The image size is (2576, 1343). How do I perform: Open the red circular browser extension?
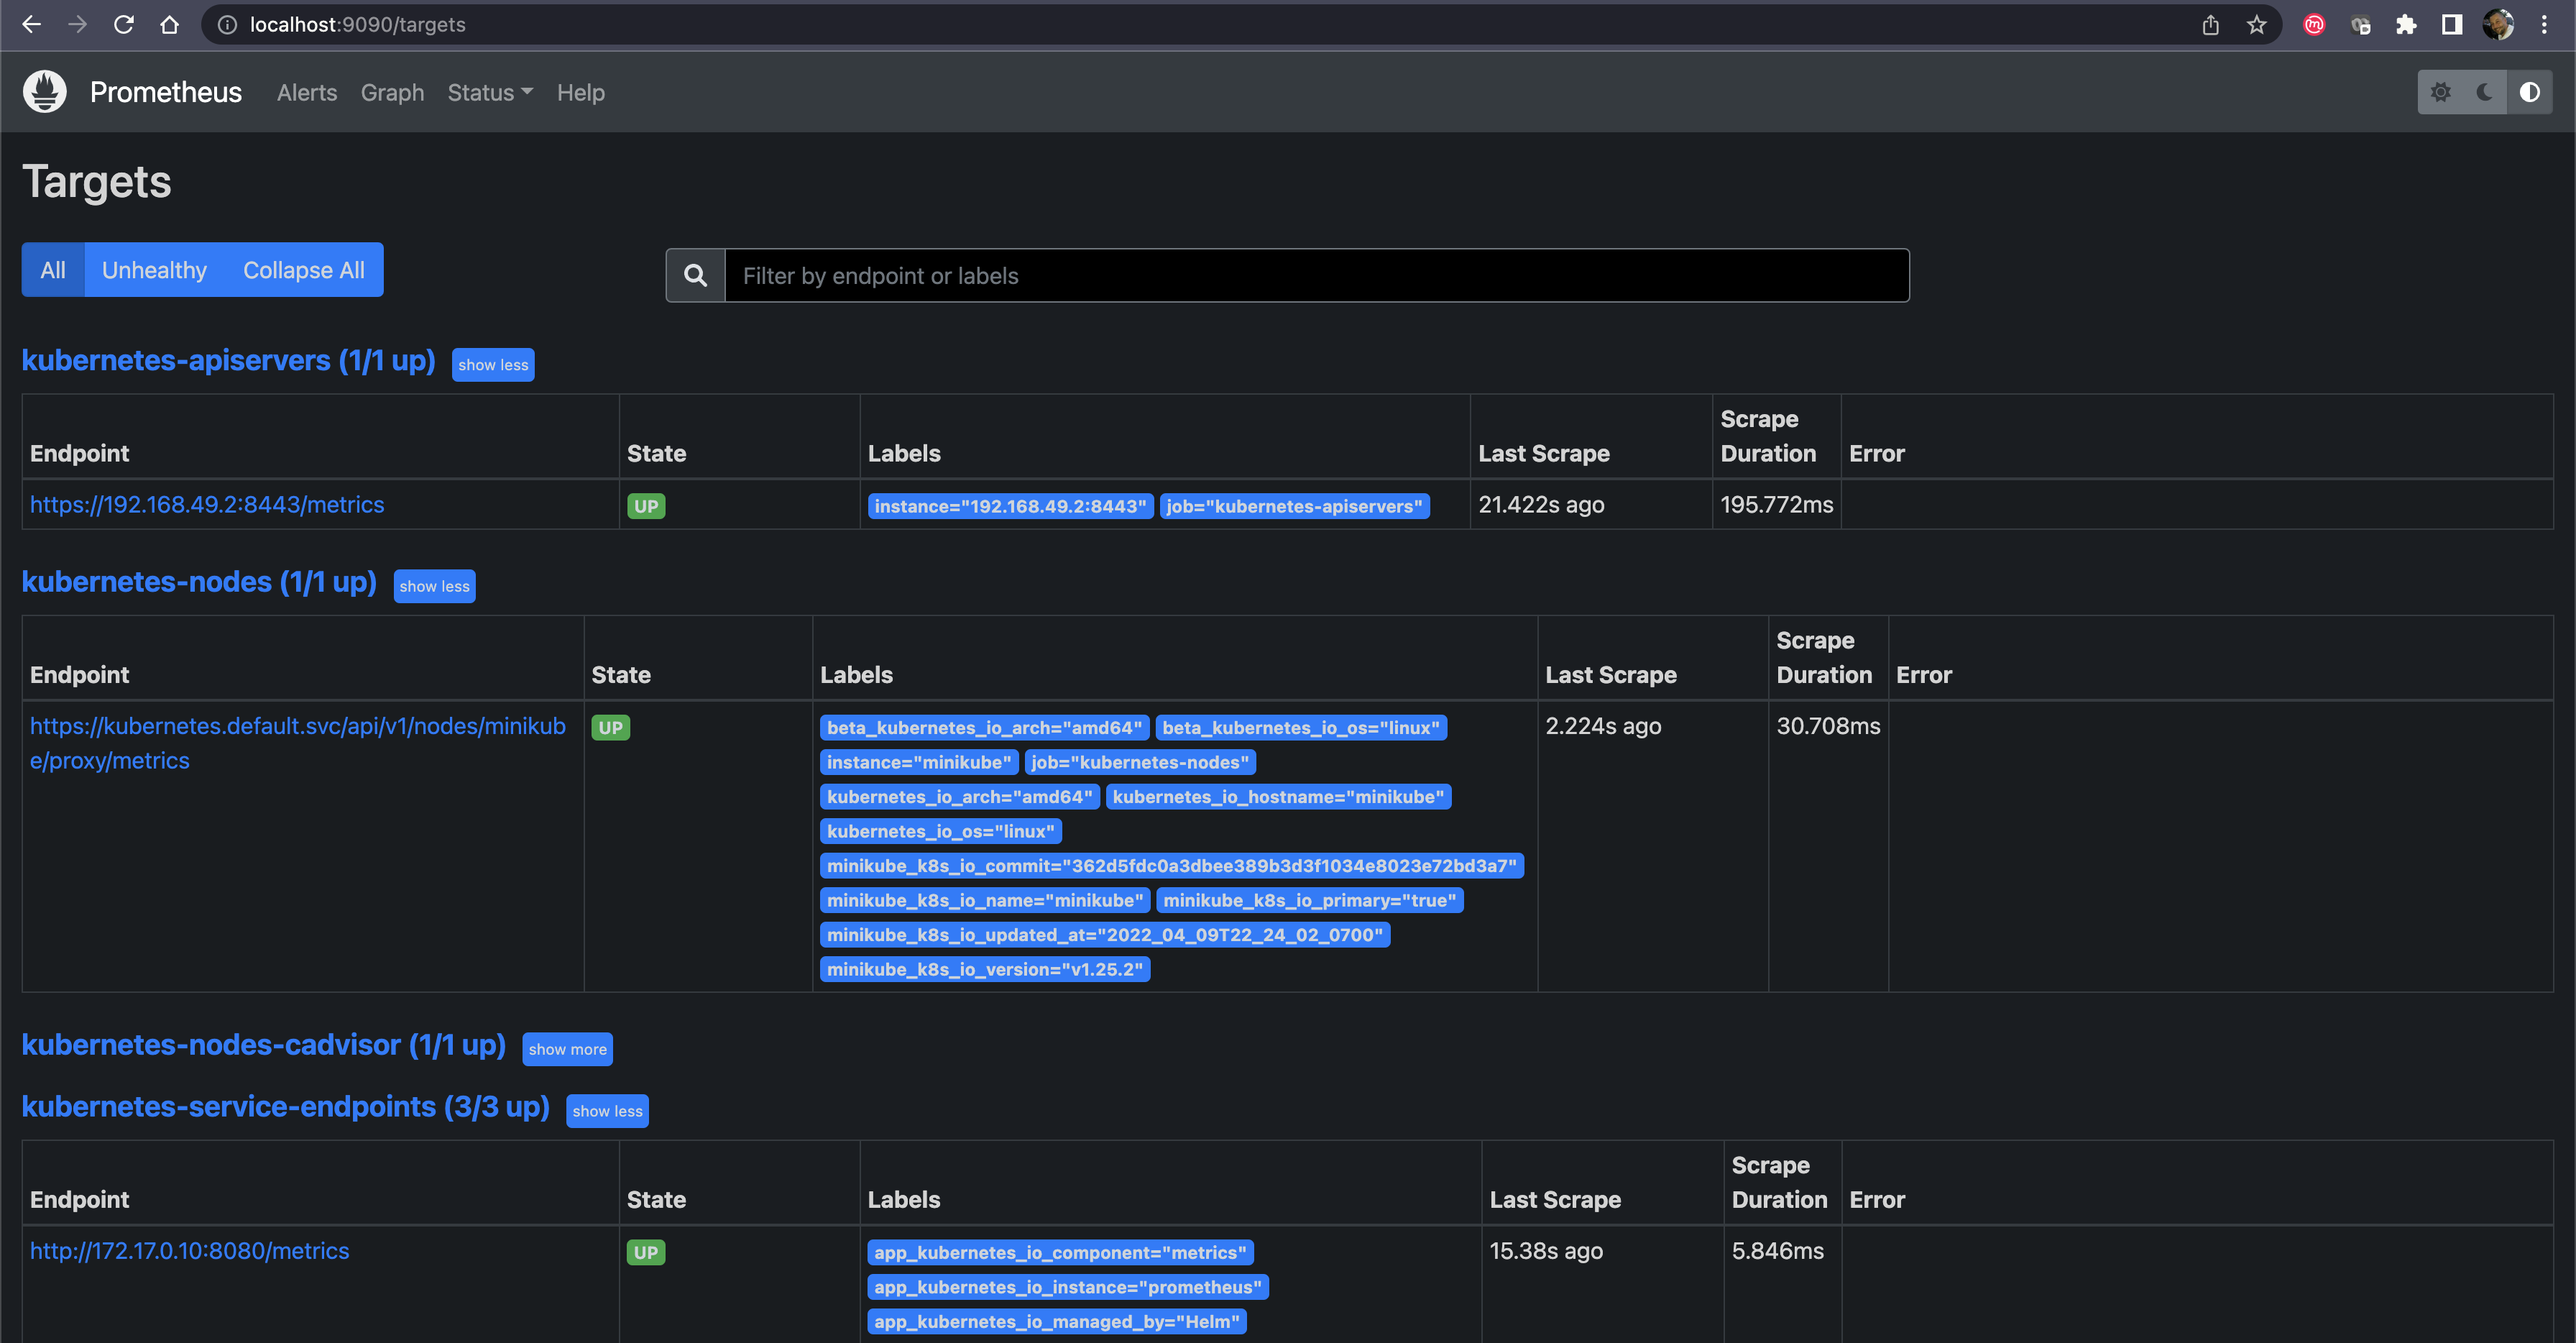2314,25
